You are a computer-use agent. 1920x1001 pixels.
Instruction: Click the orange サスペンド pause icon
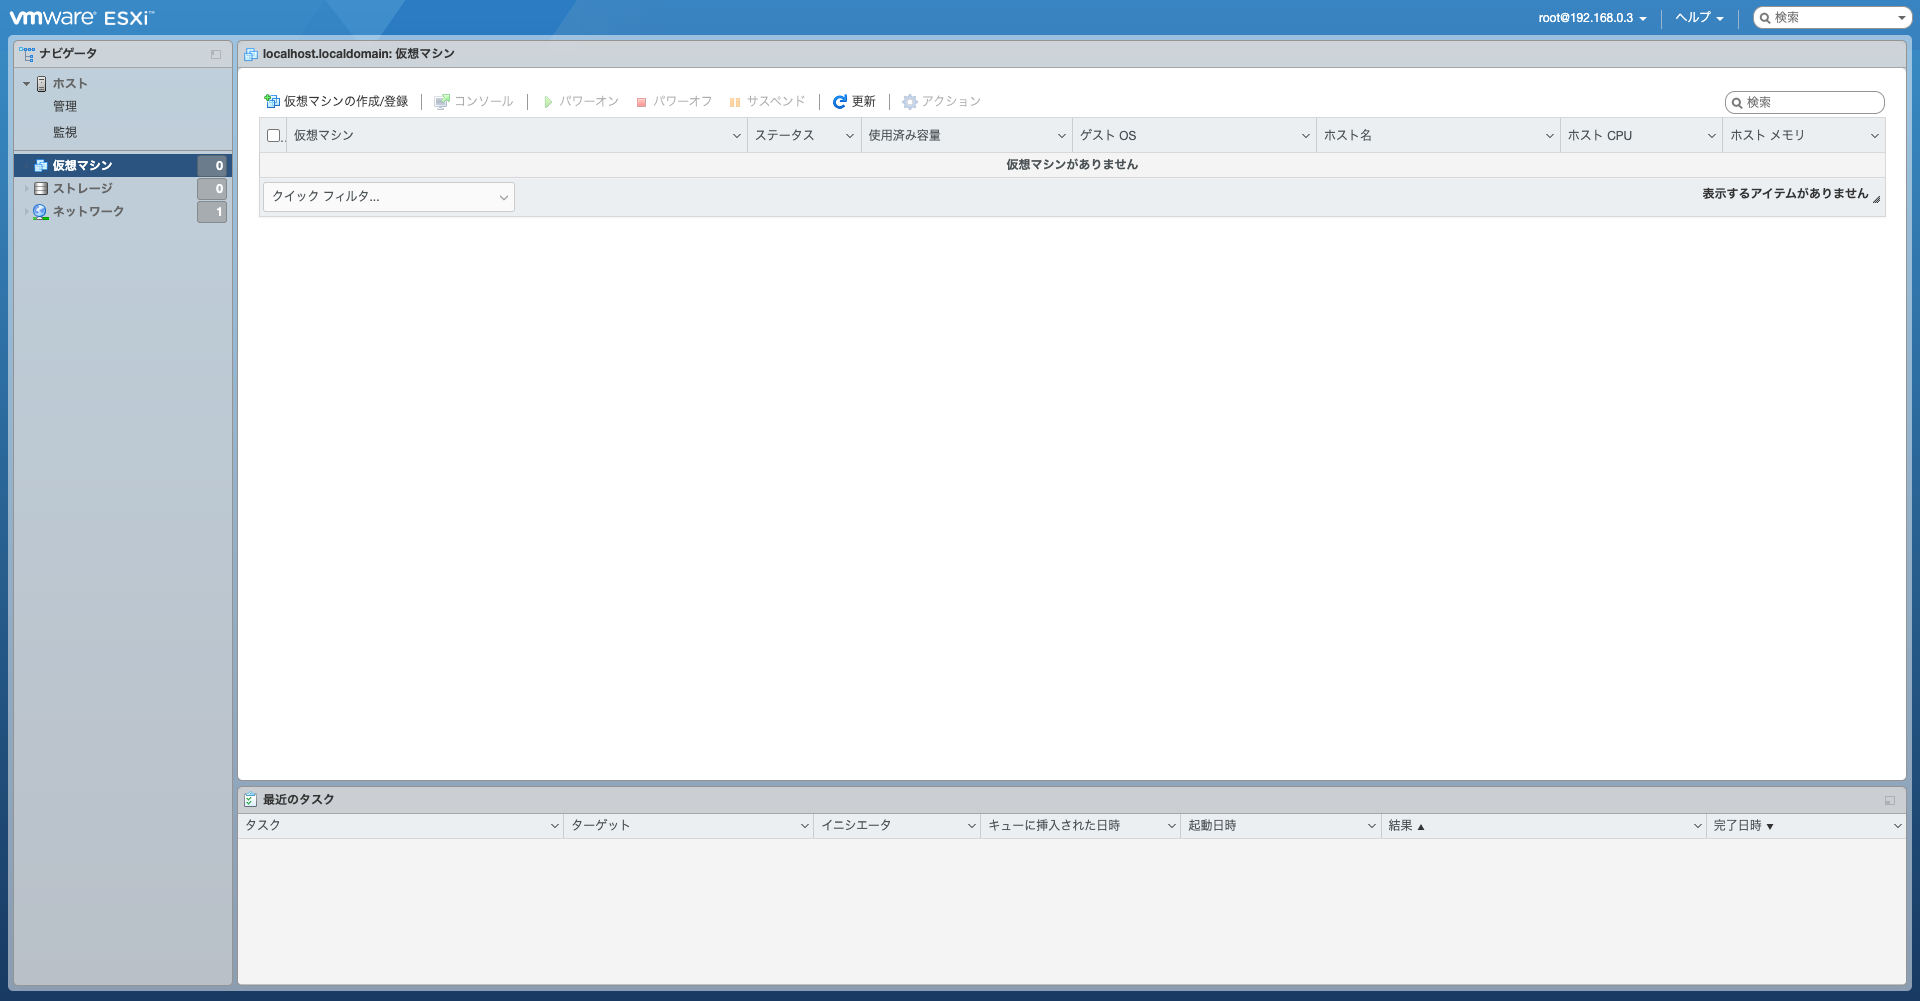(735, 102)
